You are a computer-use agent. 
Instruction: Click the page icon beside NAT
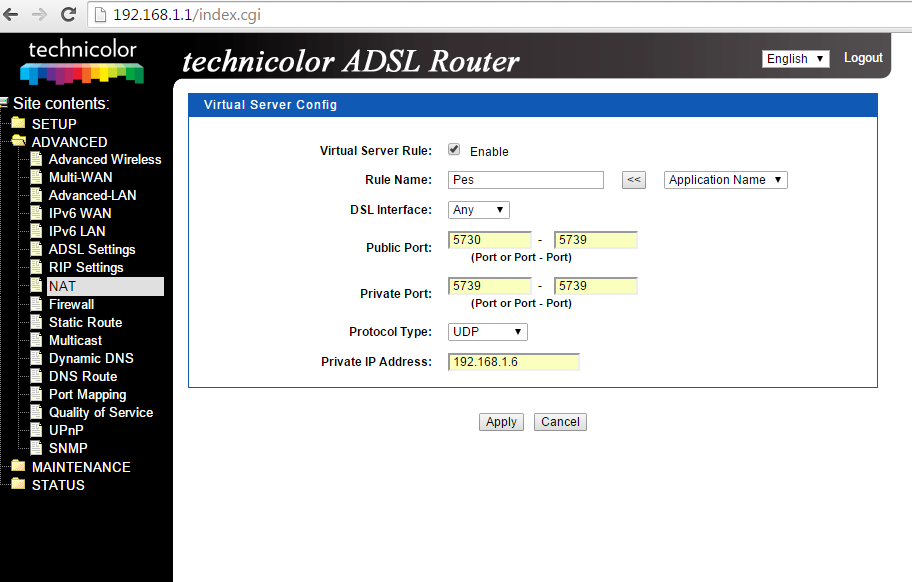click(36, 285)
